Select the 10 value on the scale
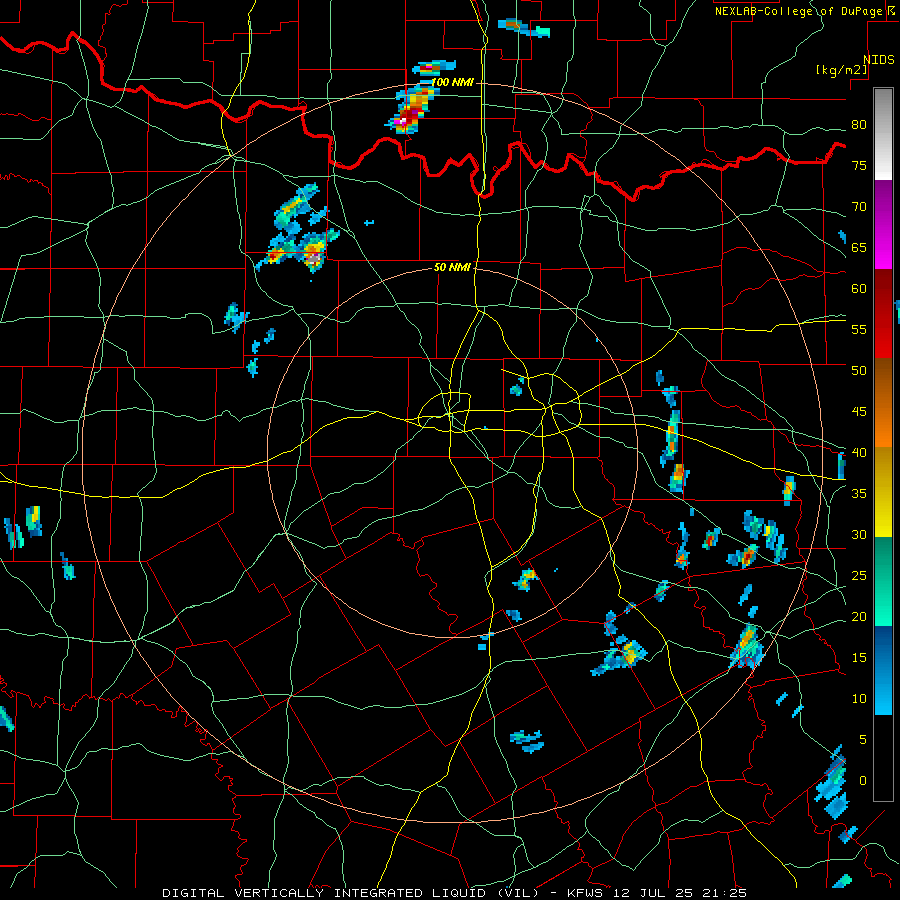This screenshot has width=900, height=900. point(859,699)
